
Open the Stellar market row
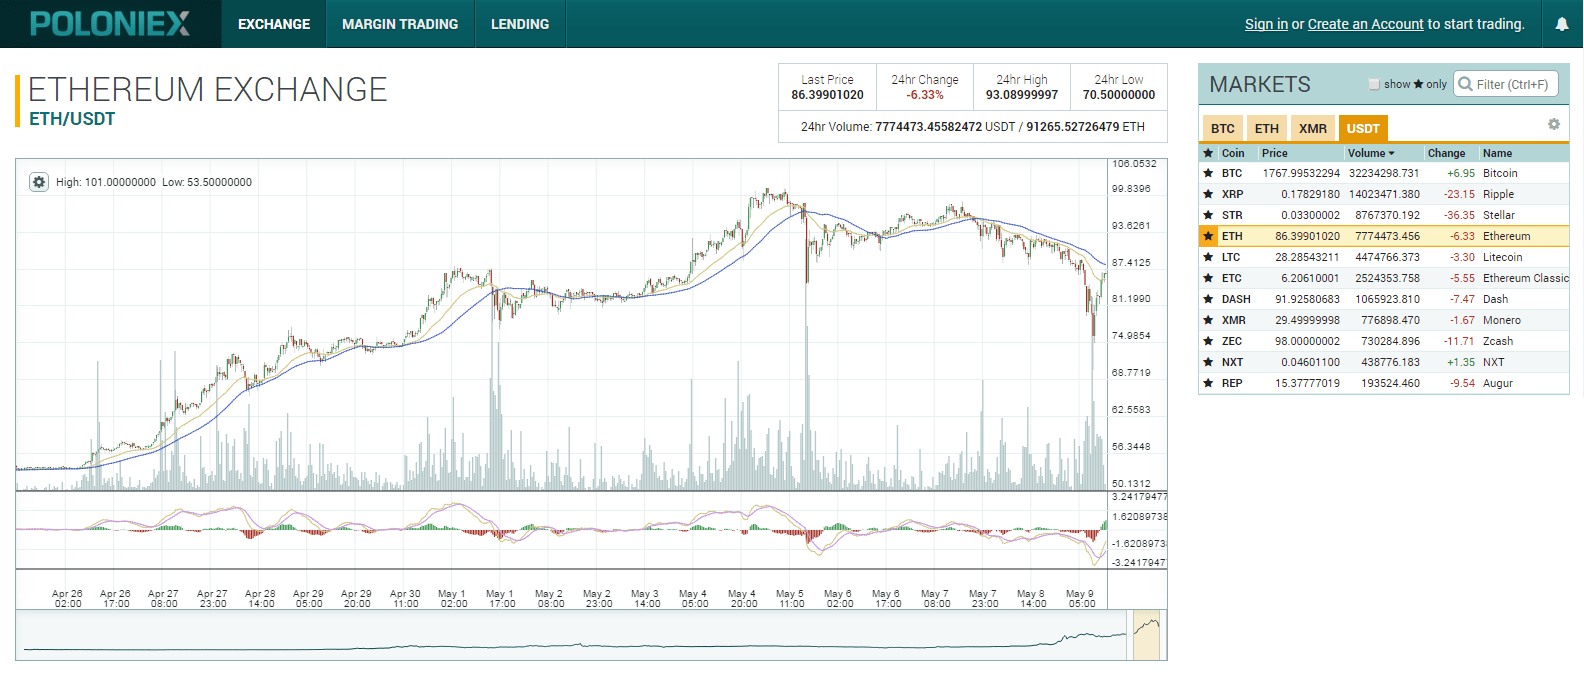1384,215
